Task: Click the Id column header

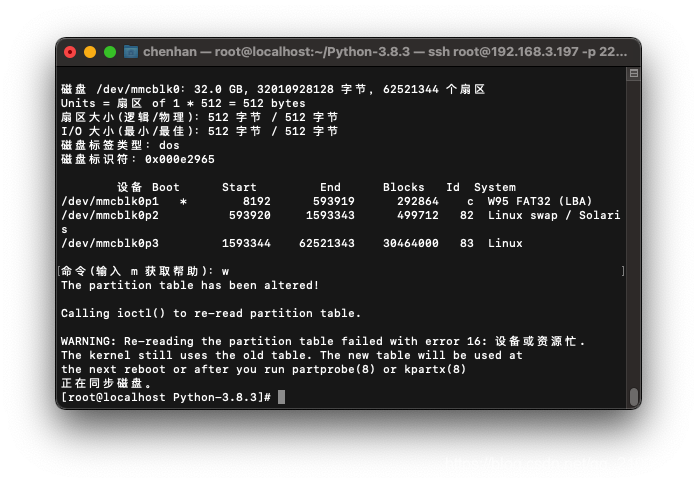Action: [453, 188]
